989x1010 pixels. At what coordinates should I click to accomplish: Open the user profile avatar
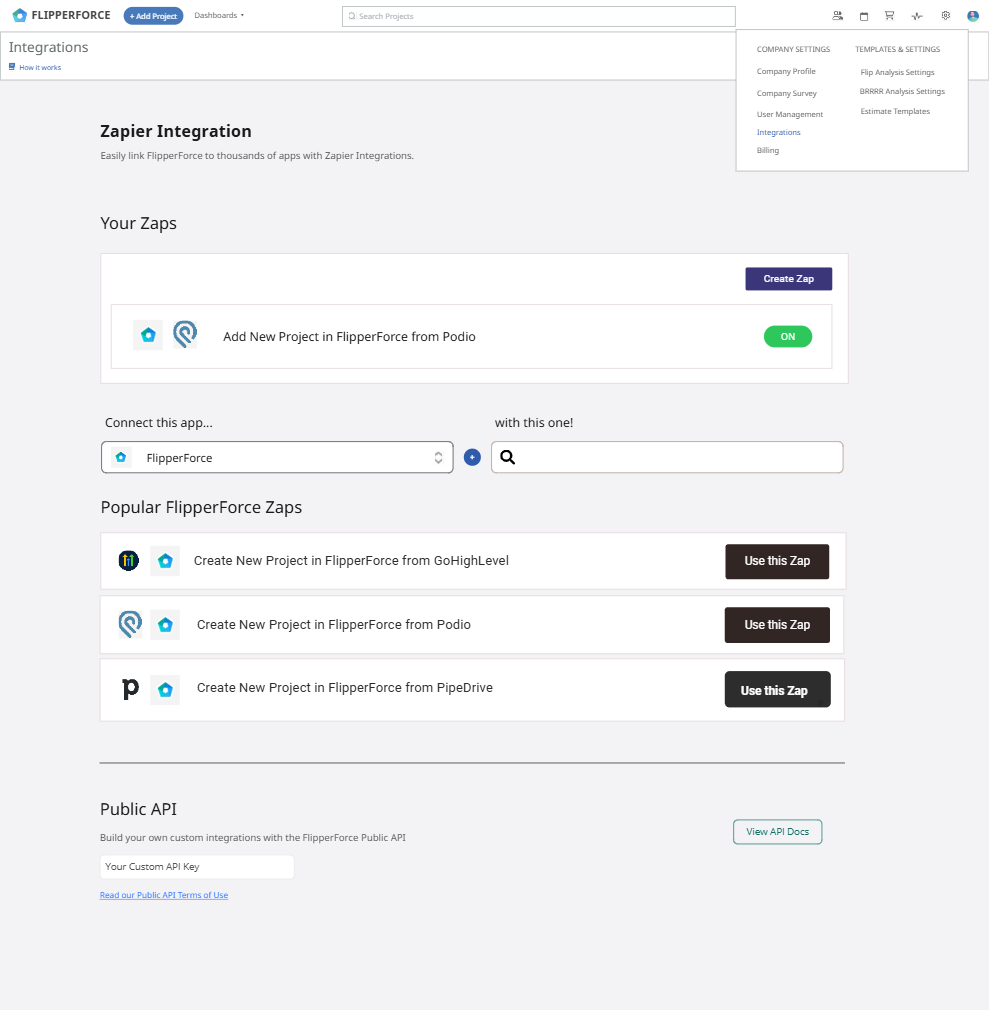(973, 15)
